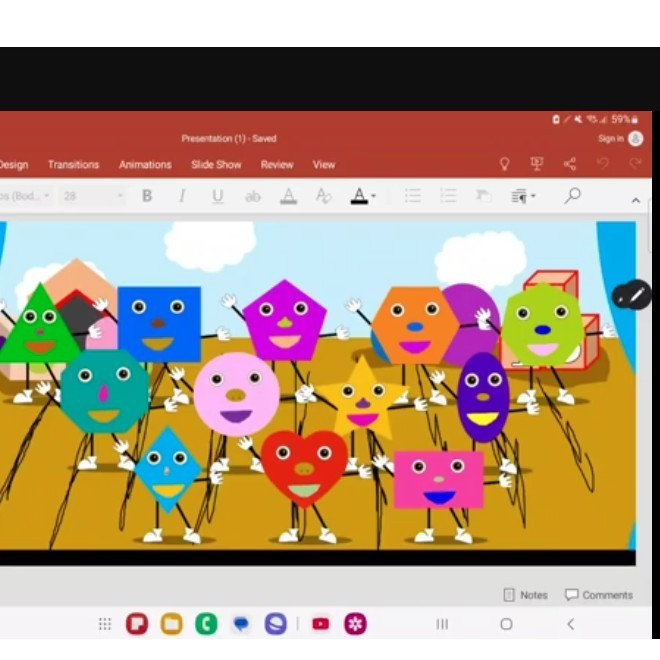
Task: Toggle bold formatting
Action: tap(147, 196)
